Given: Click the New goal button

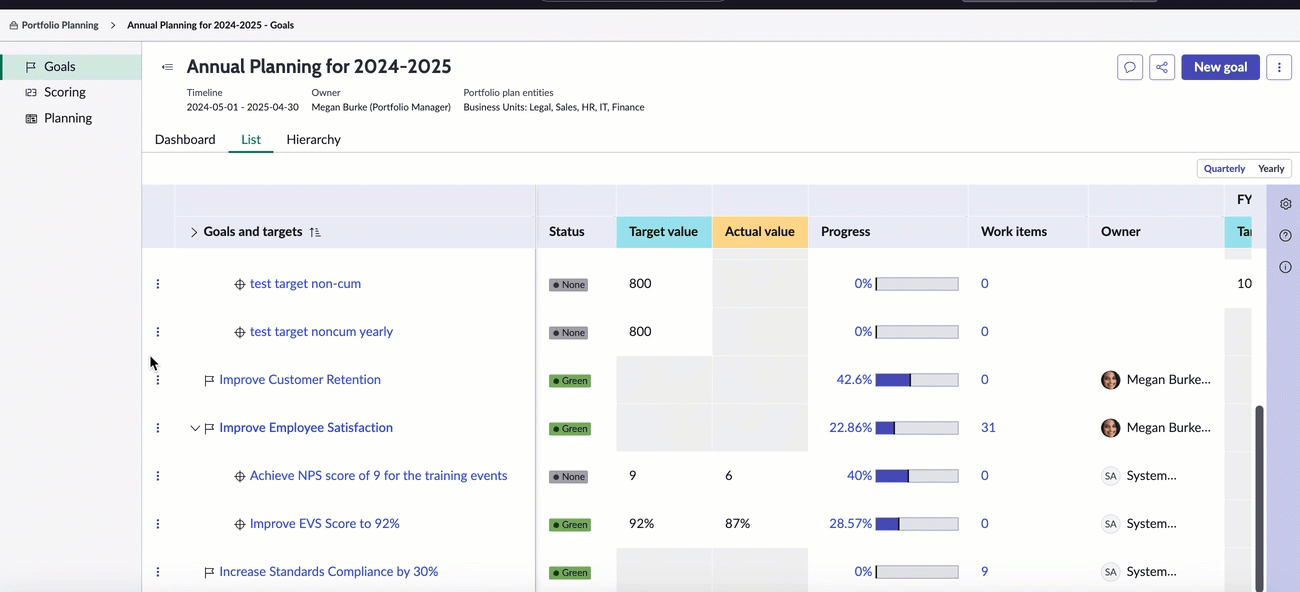Looking at the screenshot, I should 1220,67.
